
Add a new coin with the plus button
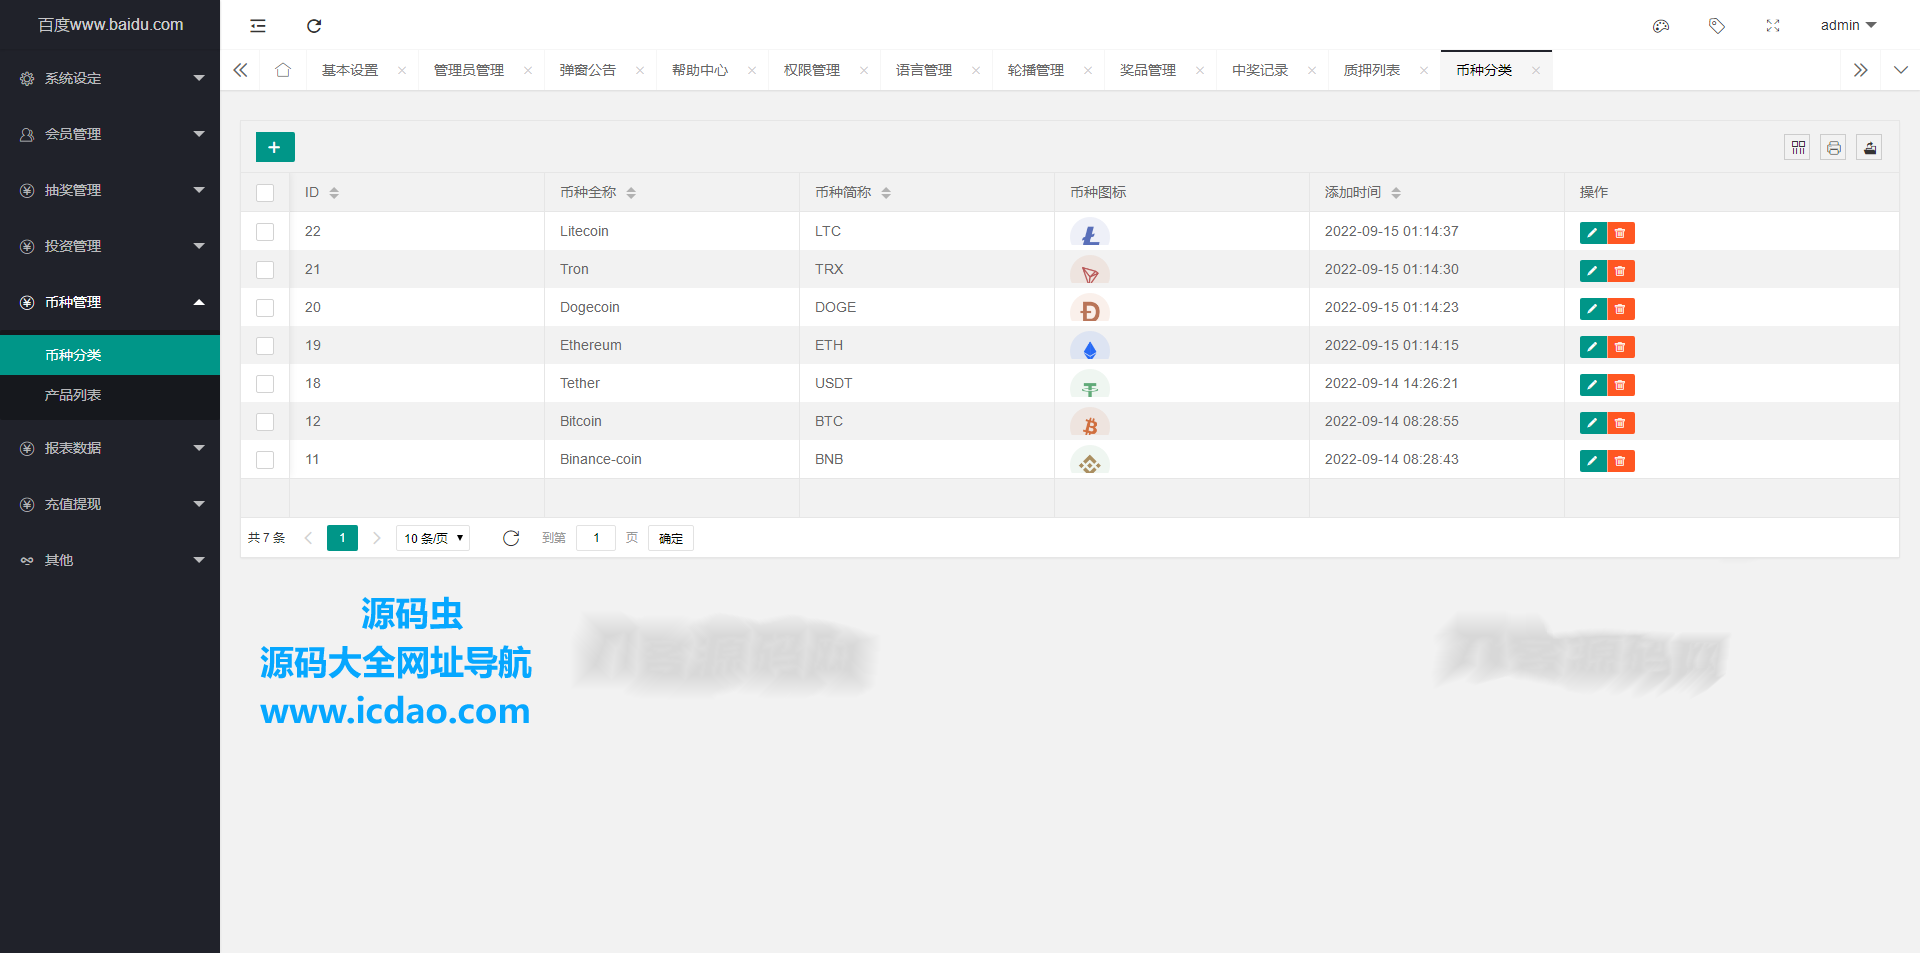[275, 147]
